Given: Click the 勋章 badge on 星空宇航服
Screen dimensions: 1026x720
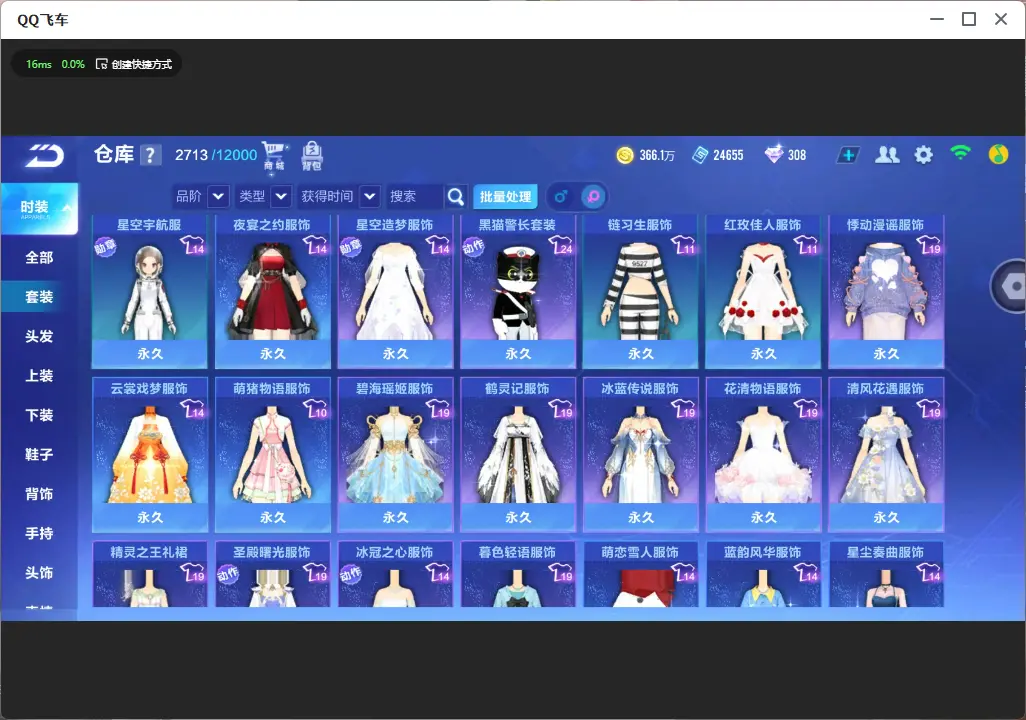Looking at the screenshot, I should (105, 247).
